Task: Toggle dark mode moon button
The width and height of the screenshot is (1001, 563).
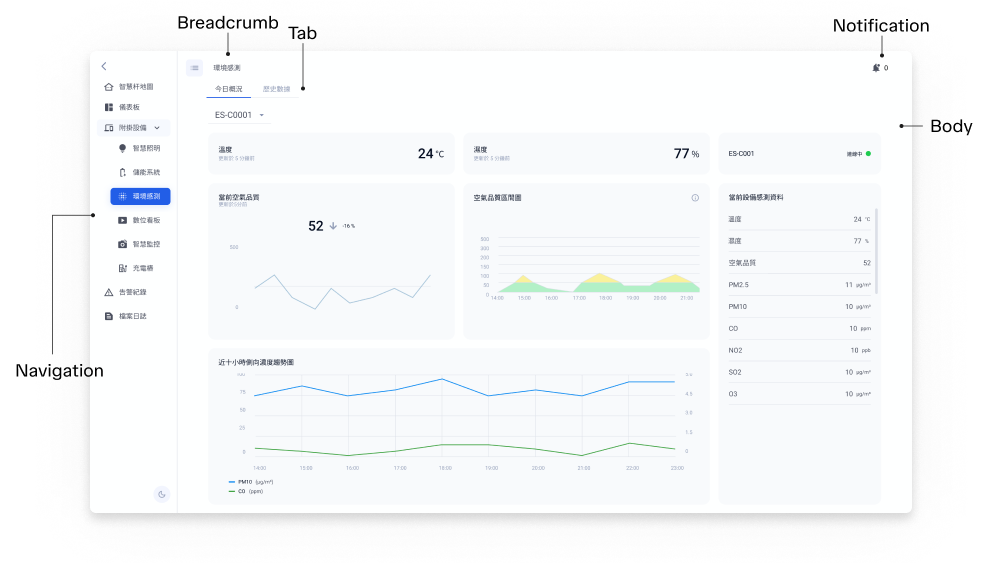Action: click(162, 494)
